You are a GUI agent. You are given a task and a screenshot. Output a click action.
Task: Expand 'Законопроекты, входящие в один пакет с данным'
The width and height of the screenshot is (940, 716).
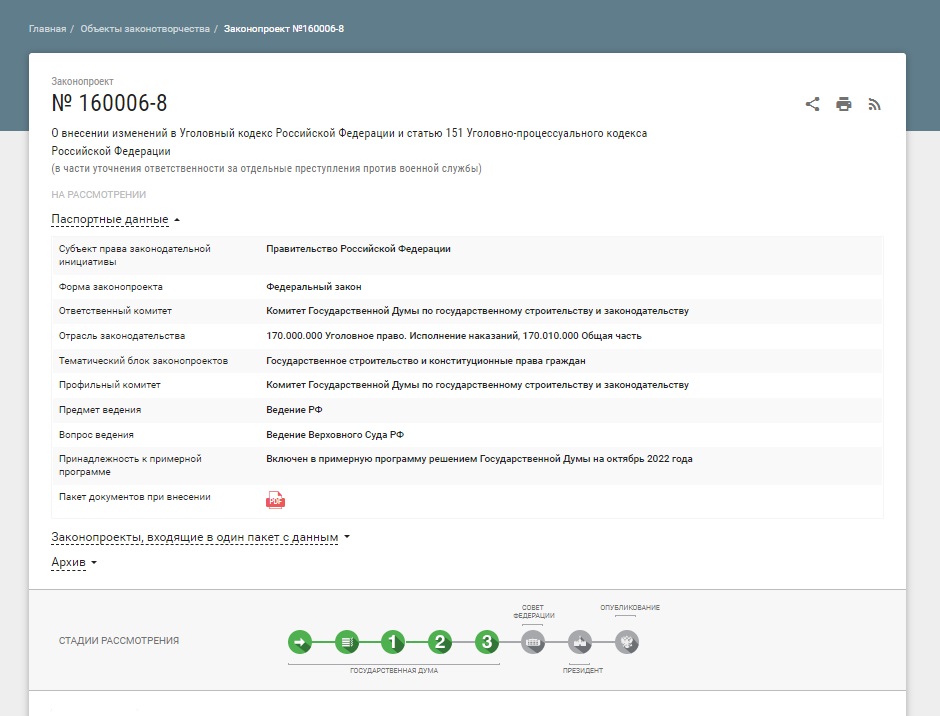tap(200, 538)
